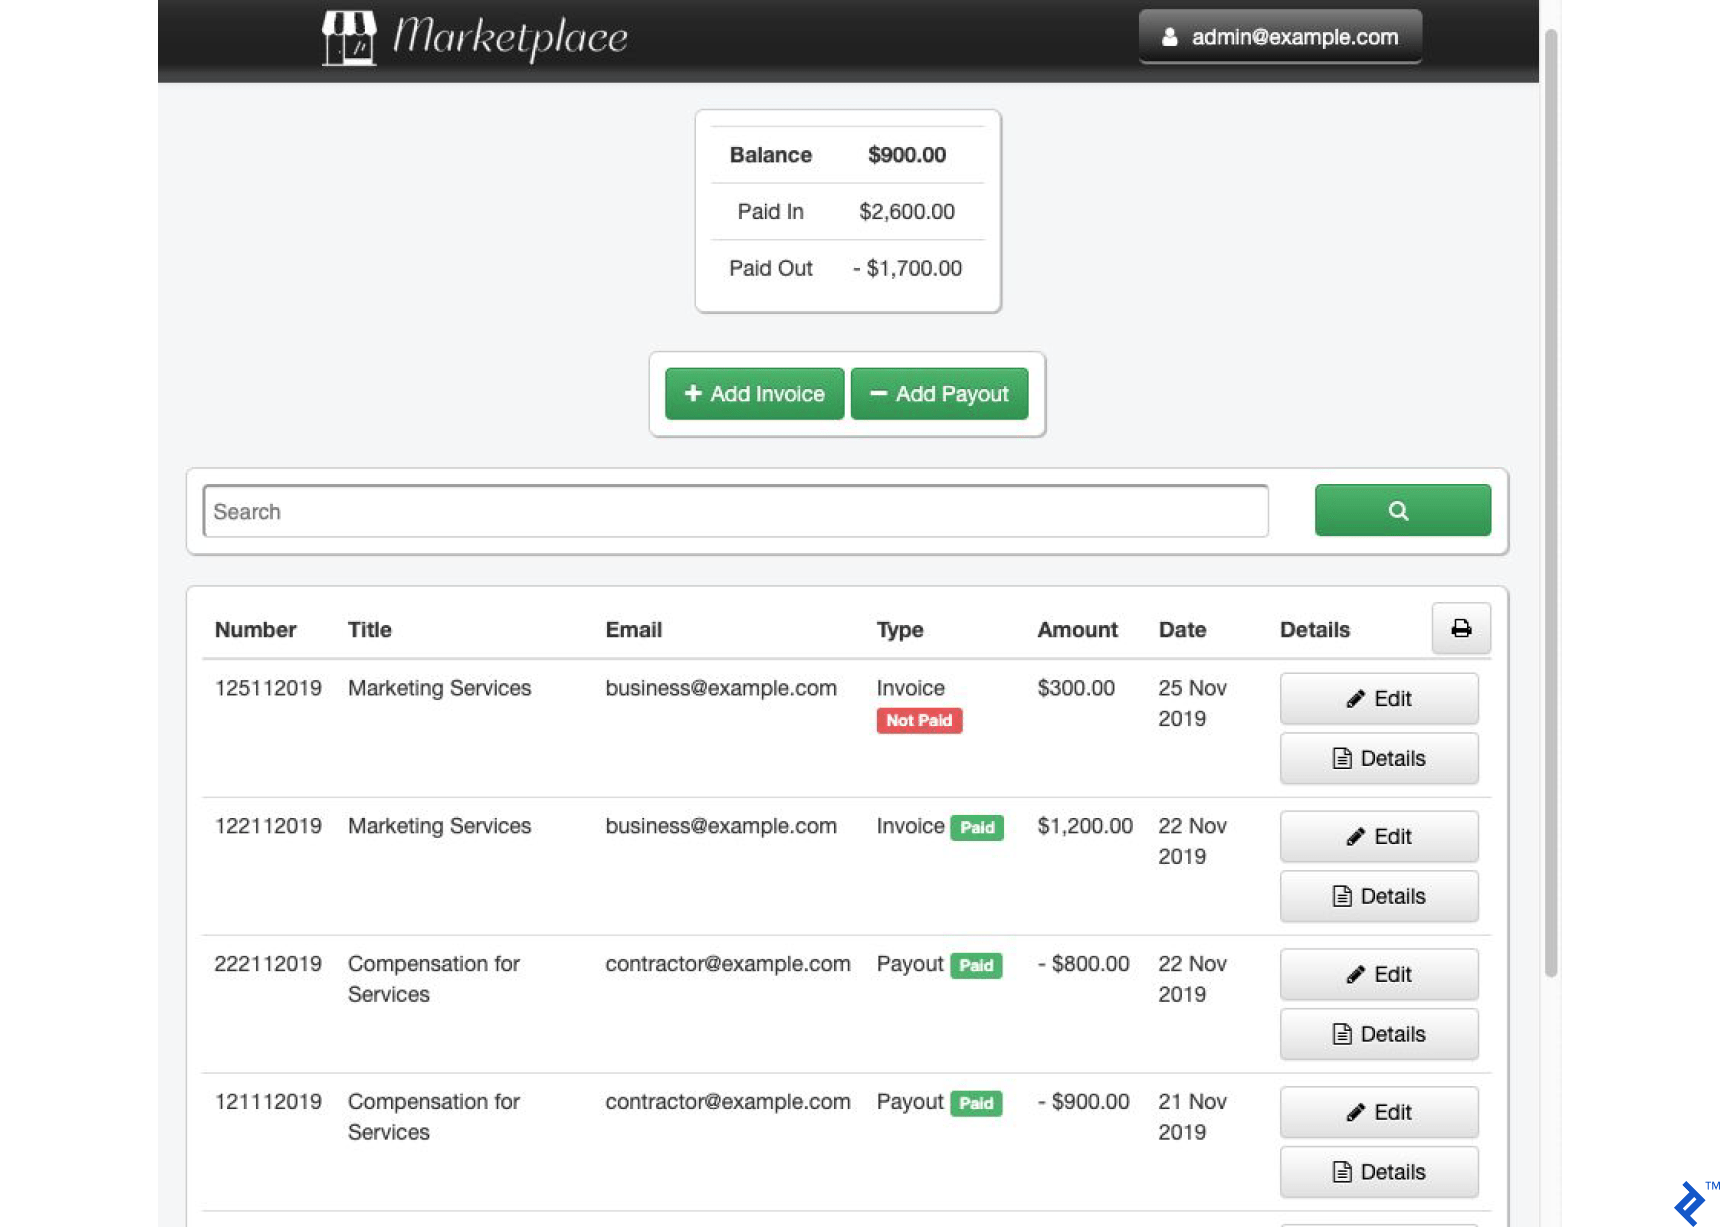Viewport: 1720px width, 1227px height.
Task: Click the Marketplace storefront logo icon
Action: (x=349, y=38)
